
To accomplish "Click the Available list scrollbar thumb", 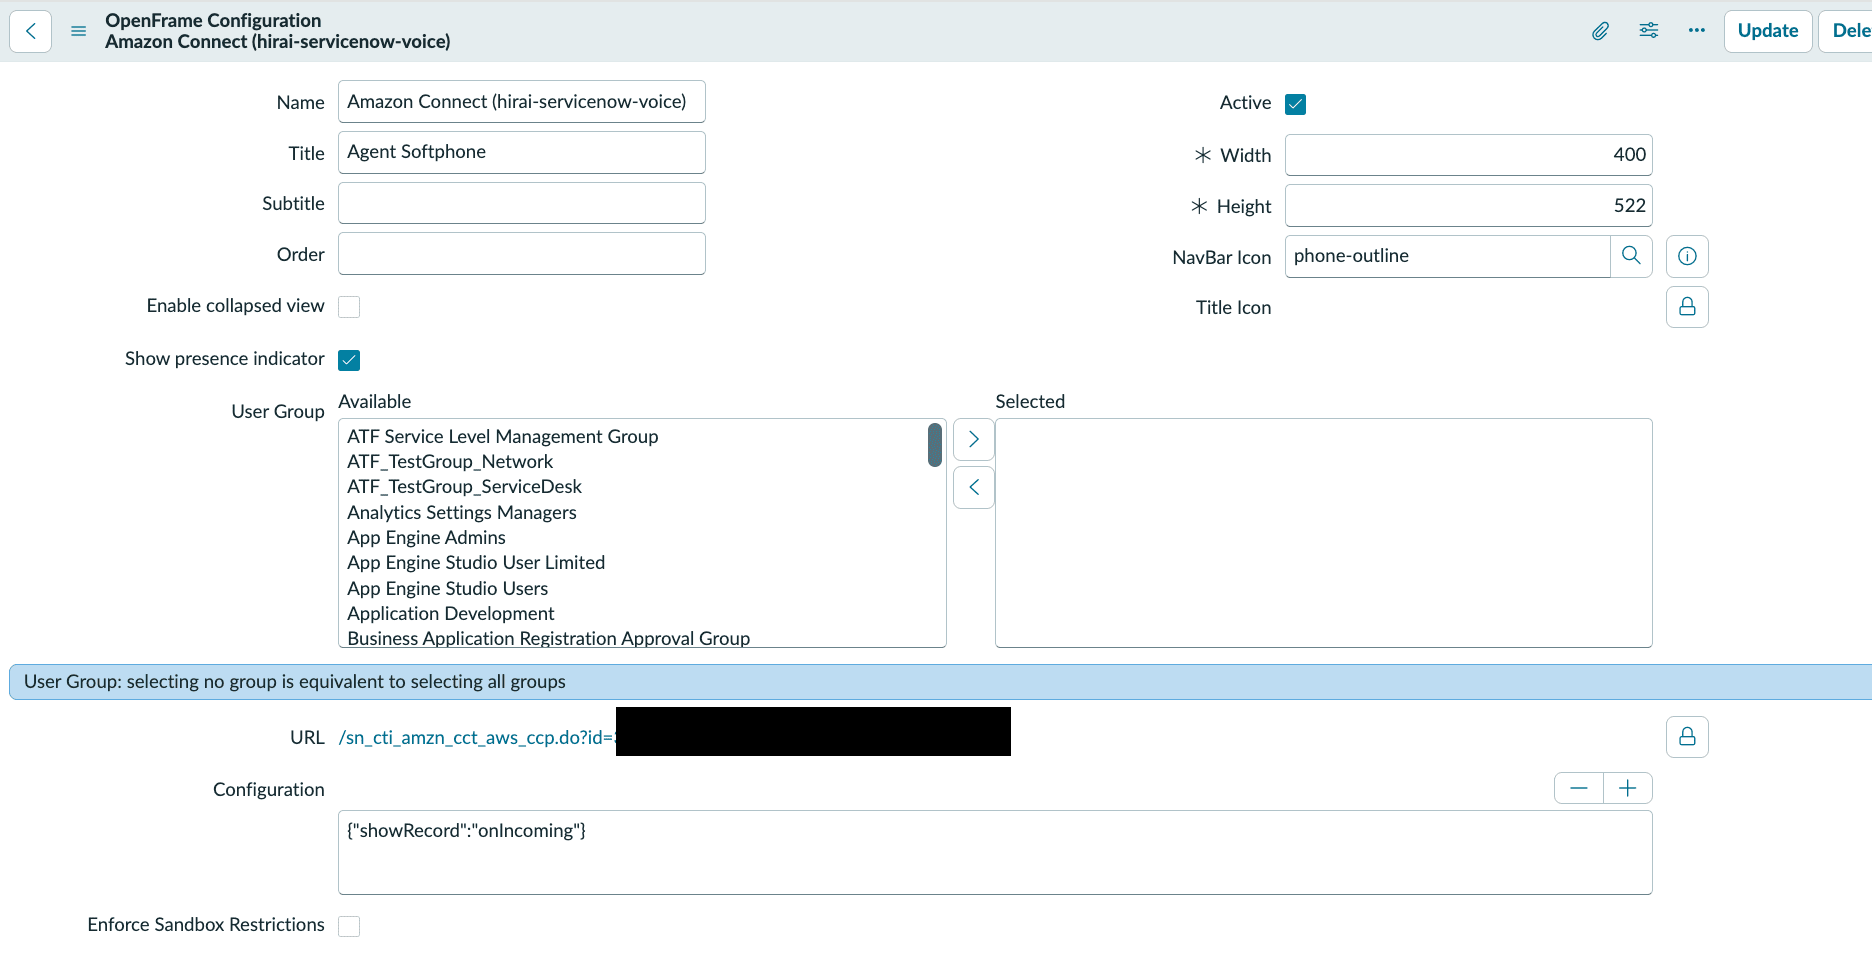I will (935, 445).
